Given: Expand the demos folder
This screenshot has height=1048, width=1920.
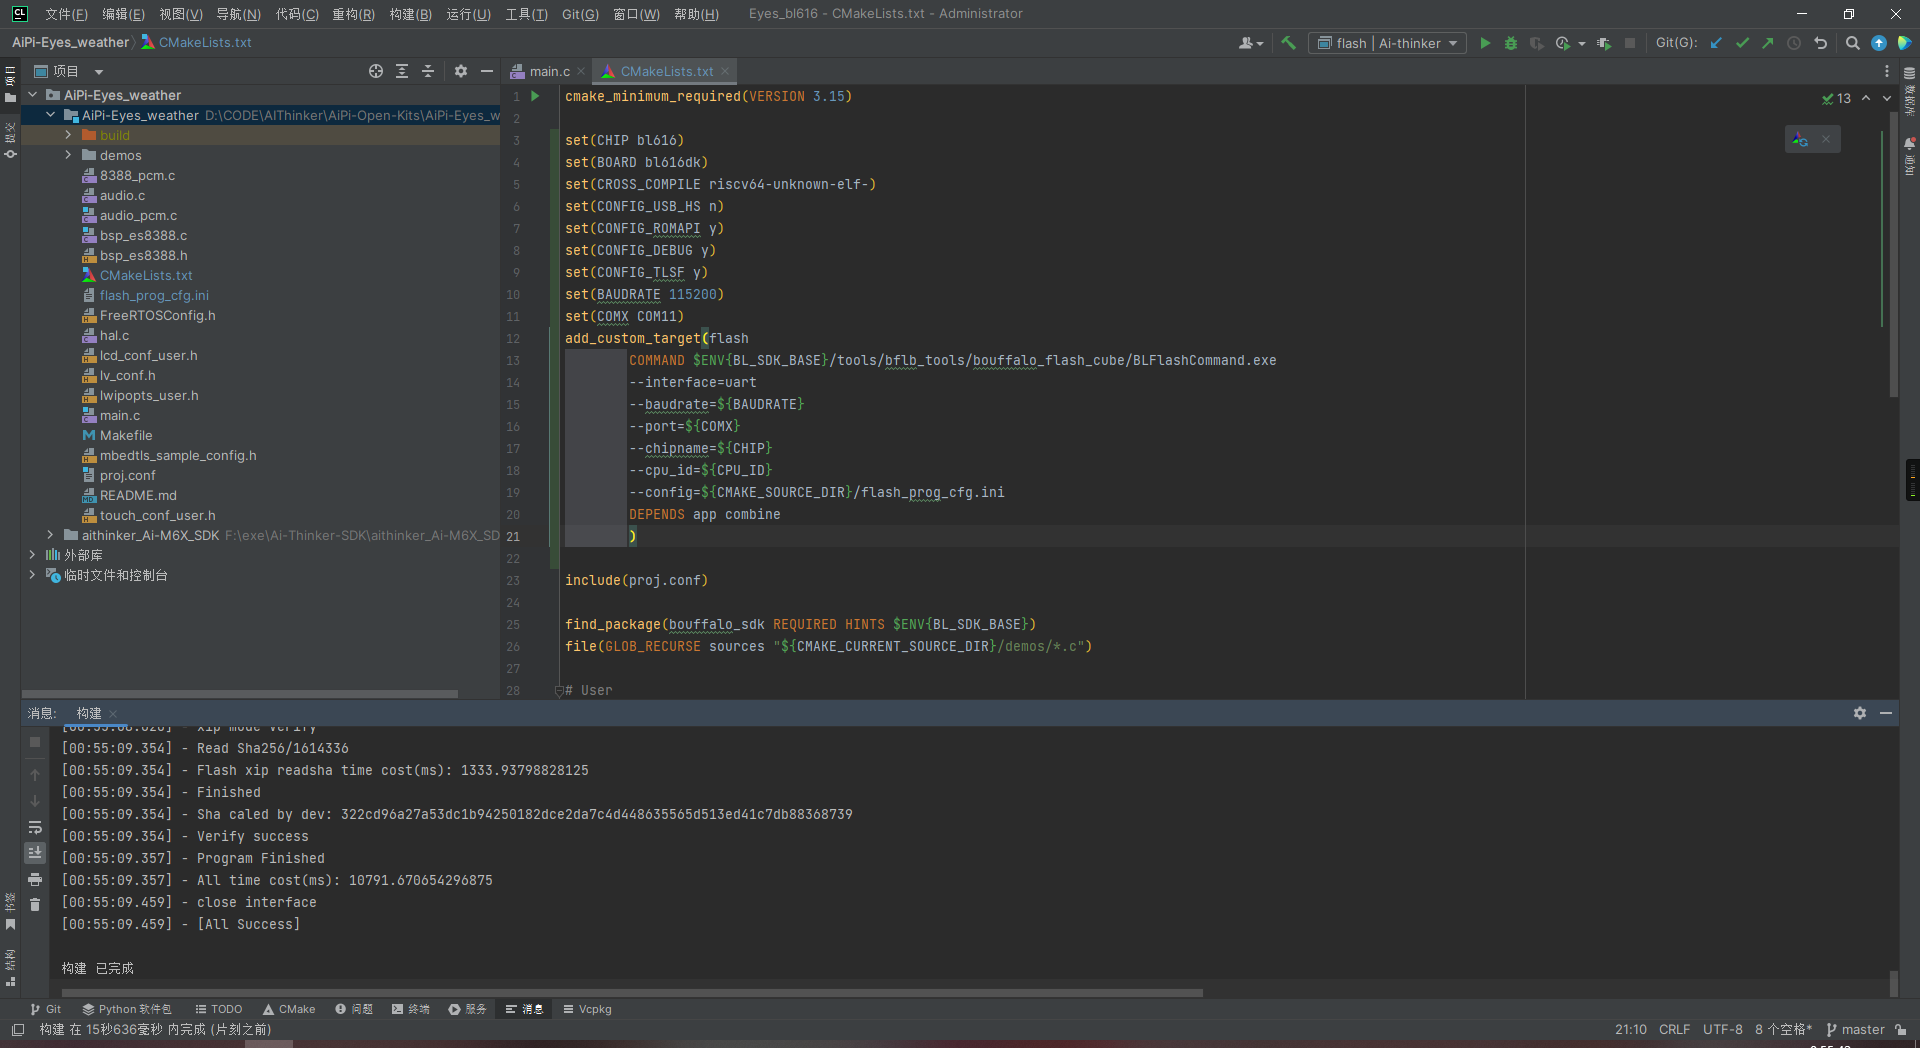Looking at the screenshot, I should (x=68, y=155).
